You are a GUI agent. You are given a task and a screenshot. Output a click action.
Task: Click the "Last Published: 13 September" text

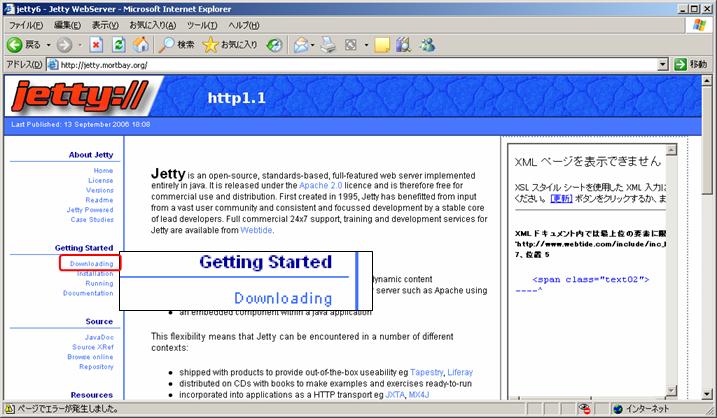61,124
